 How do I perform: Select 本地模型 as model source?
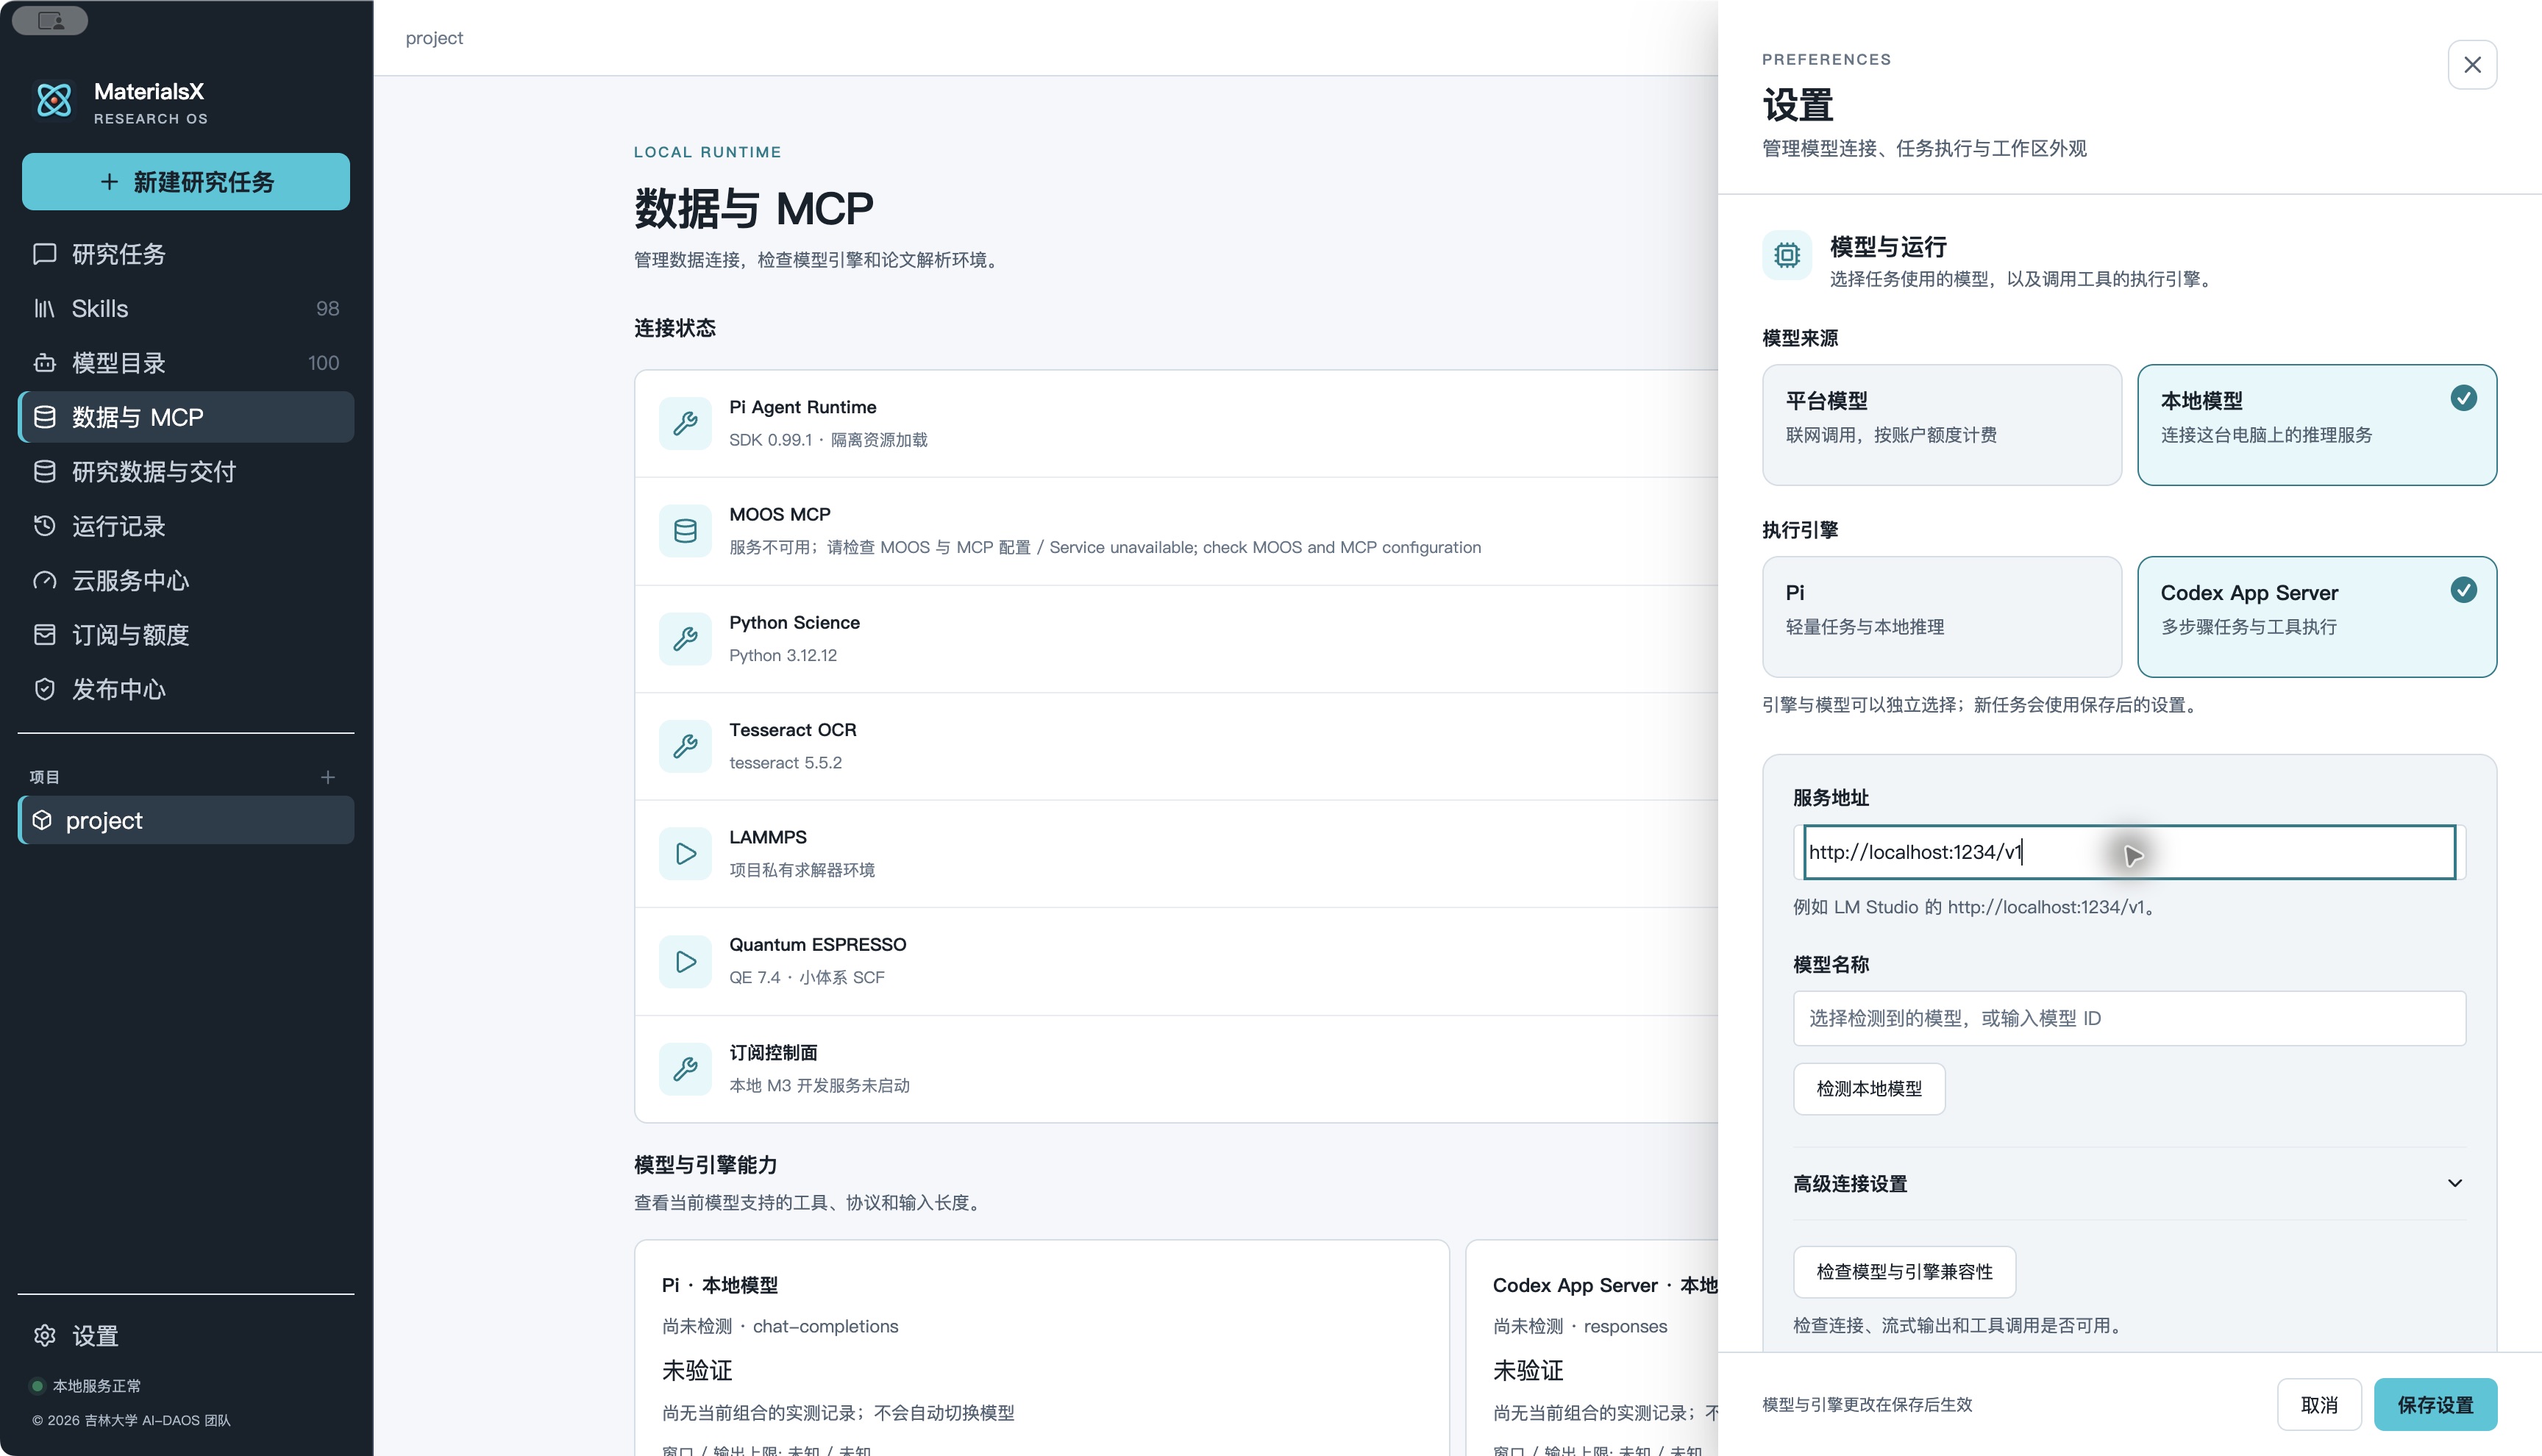coord(2316,424)
